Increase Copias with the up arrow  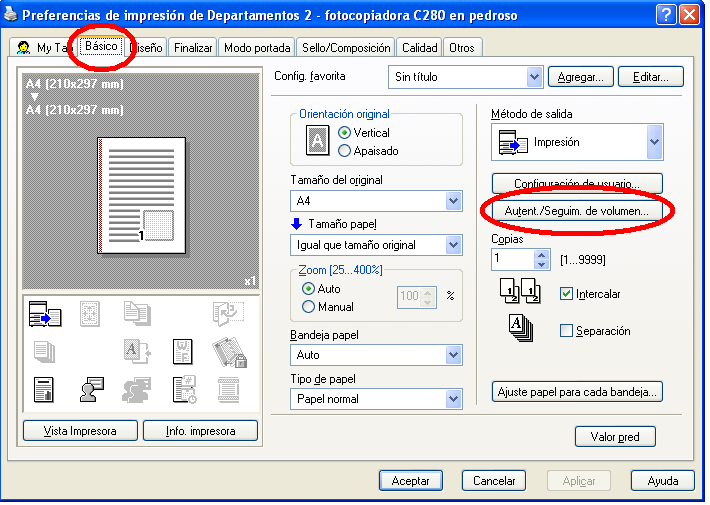tap(542, 255)
